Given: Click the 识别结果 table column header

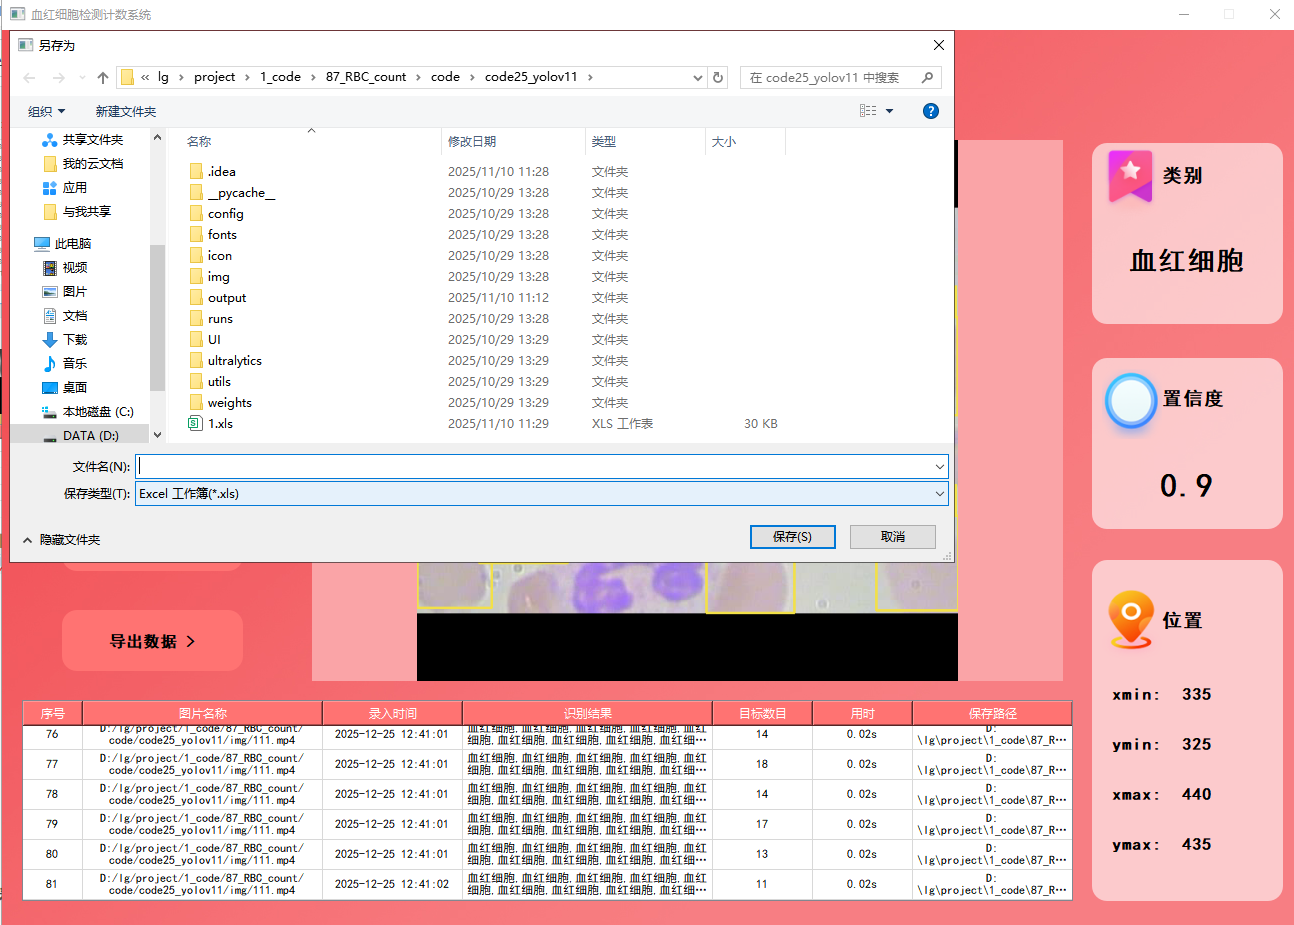Looking at the screenshot, I should (x=587, y=713).
